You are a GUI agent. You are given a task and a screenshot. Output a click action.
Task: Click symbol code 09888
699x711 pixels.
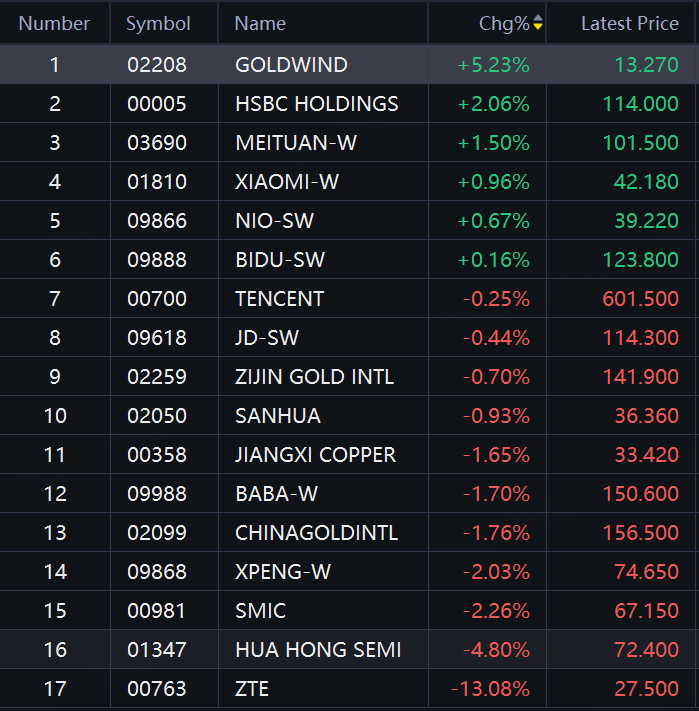pos(157,260)
